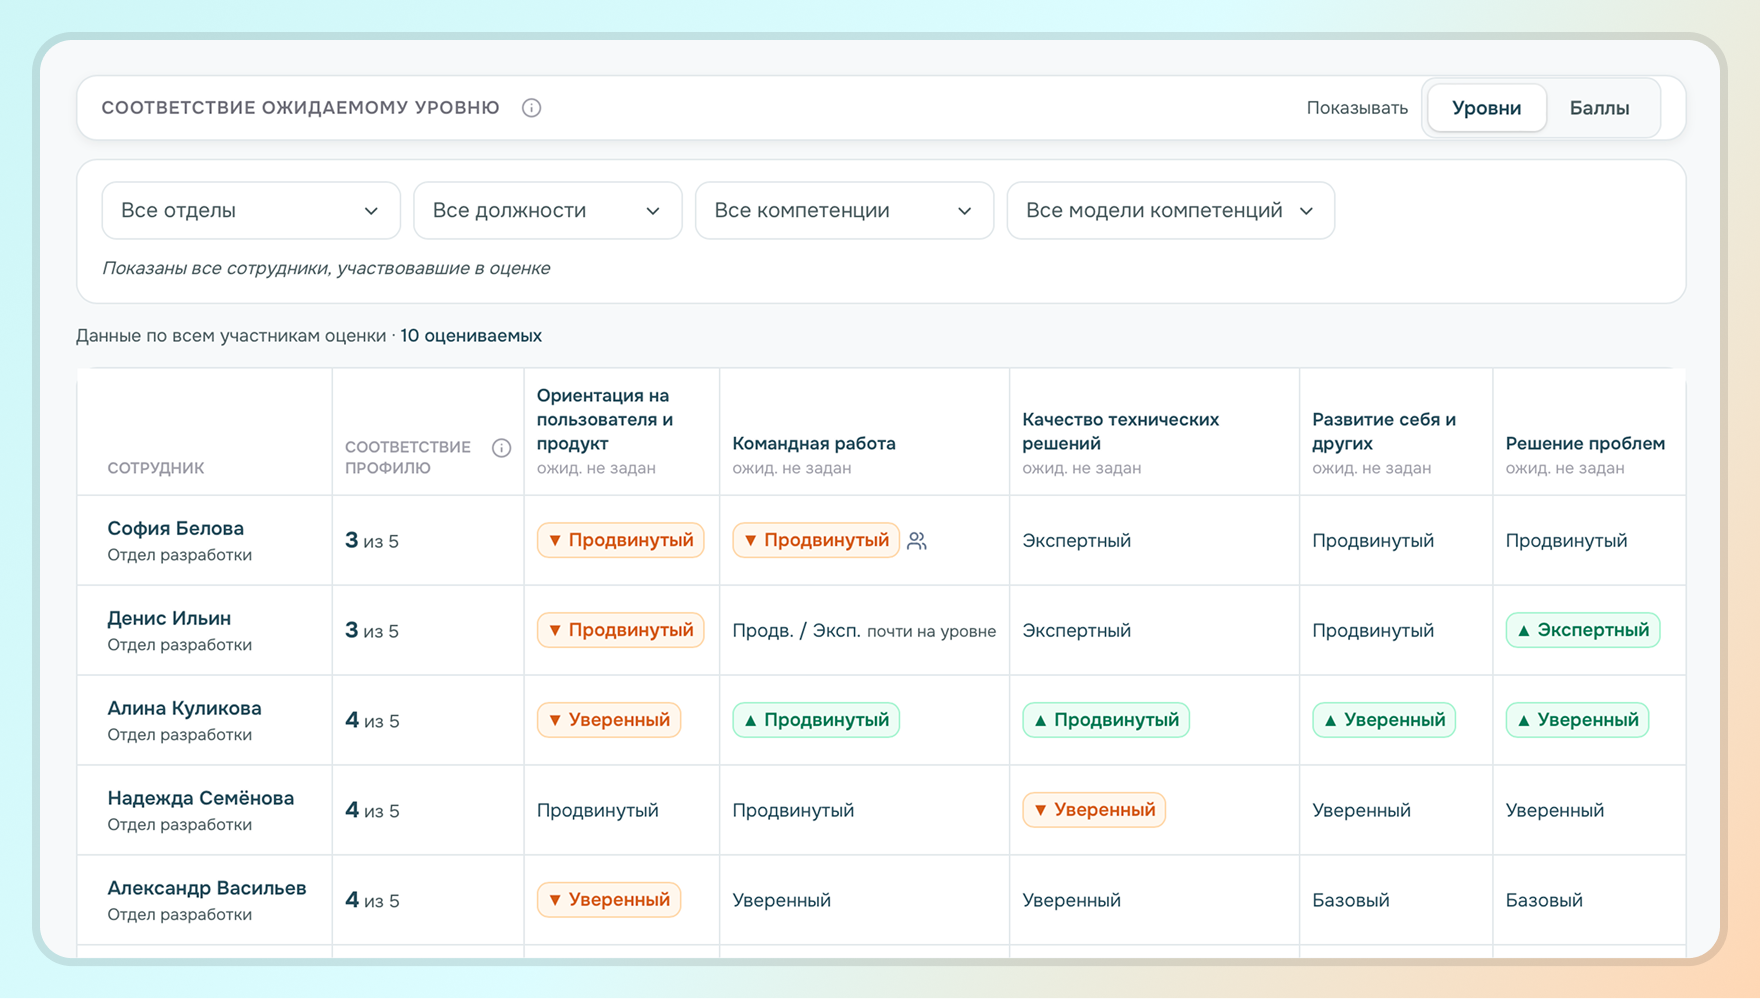
Task: Click the Развитие себя и других header
Action: [1384, 432]
